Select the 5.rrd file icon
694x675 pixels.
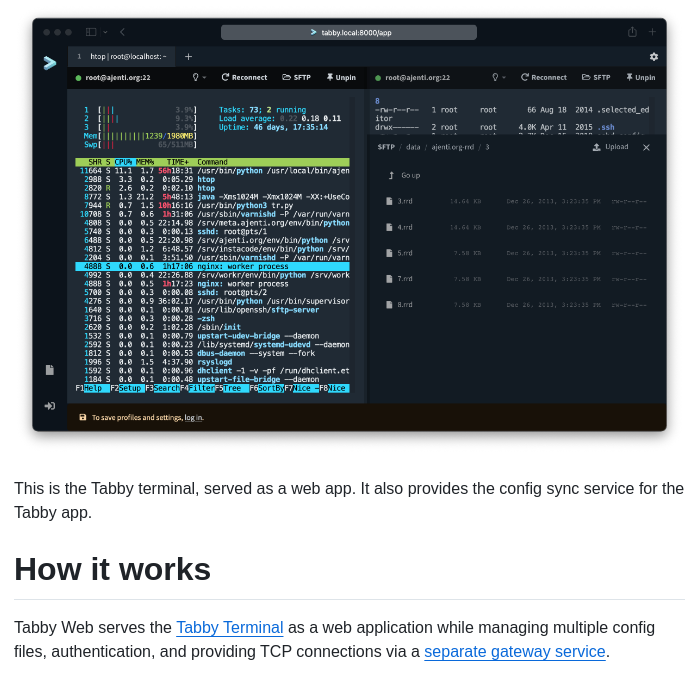[389, 253]
